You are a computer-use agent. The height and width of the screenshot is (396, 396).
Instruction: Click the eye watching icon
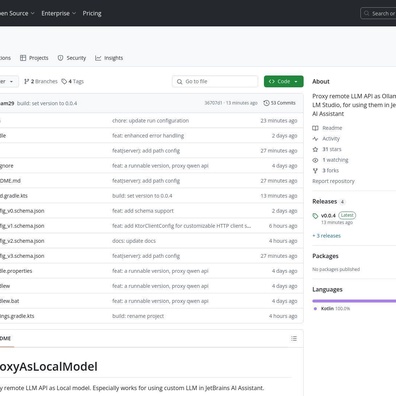pyautogui.click(x=315, y=160)
